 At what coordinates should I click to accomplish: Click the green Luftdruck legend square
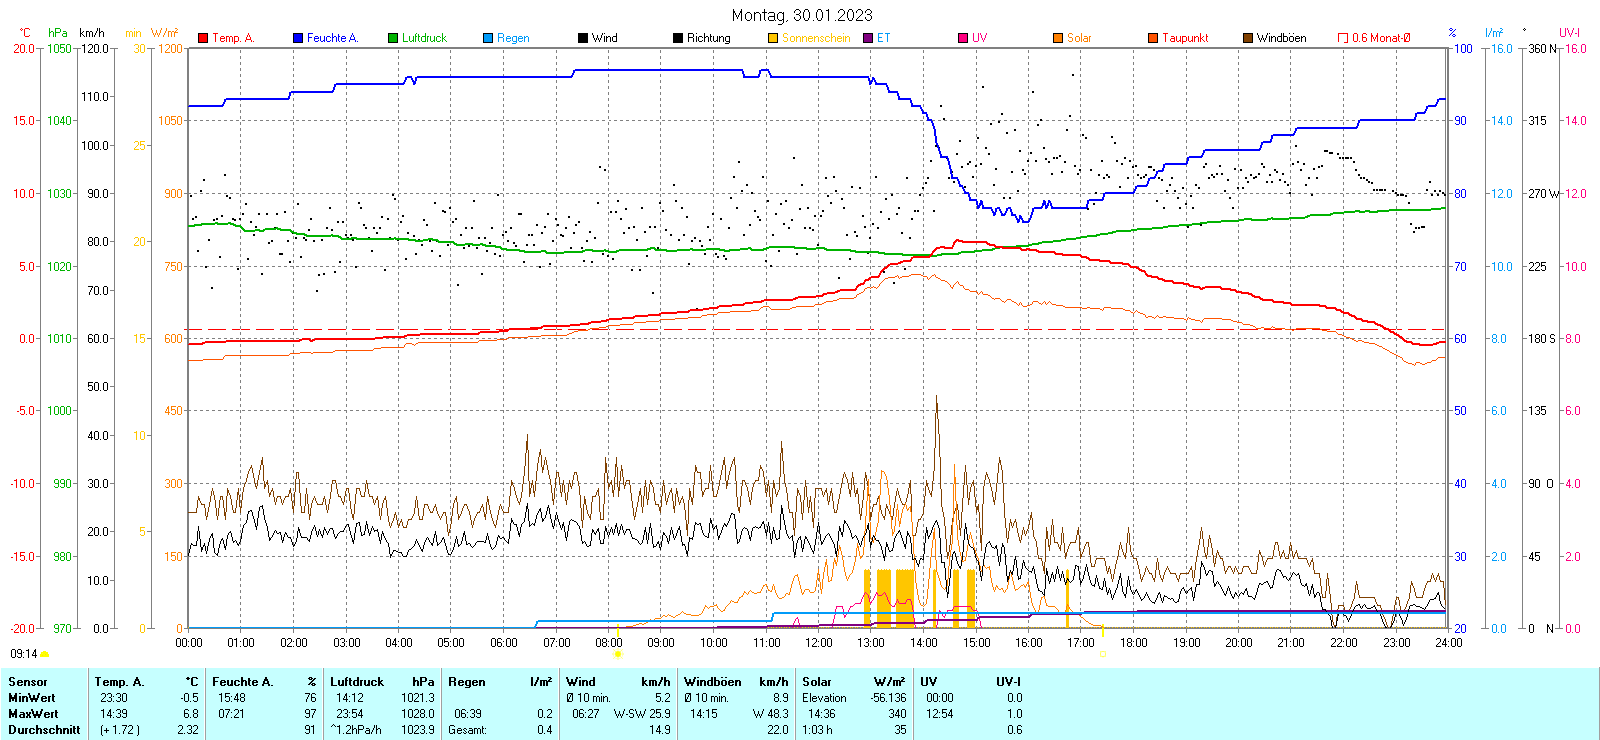pos(393,38)
